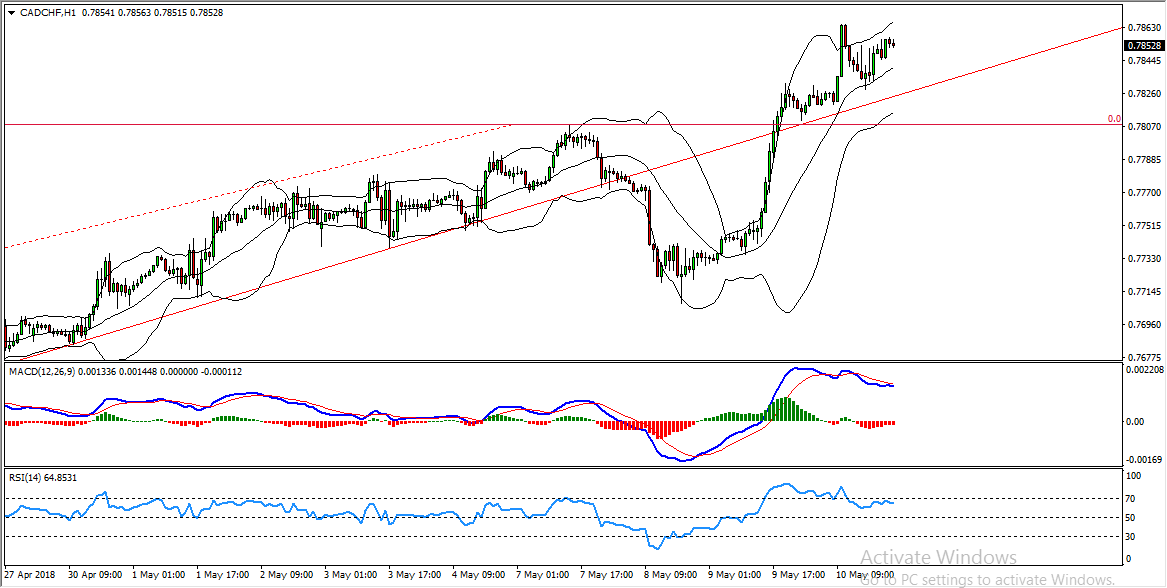Click time axis label 30 Apr 09:00
Screen dimensions: 1167x588
[96, 575]
